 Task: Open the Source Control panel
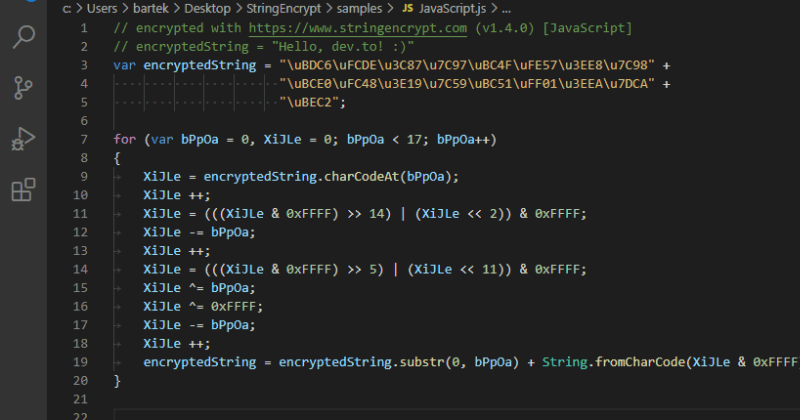23,88
